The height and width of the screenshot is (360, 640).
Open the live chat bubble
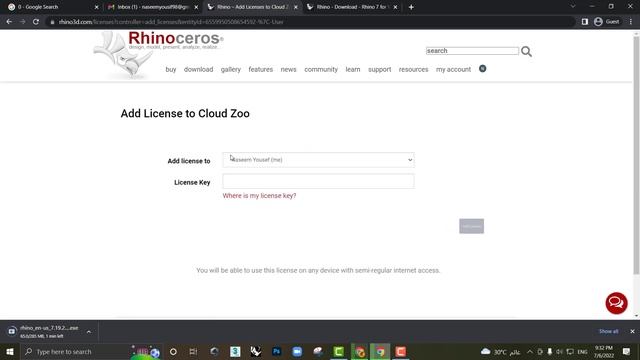point(616,303)
